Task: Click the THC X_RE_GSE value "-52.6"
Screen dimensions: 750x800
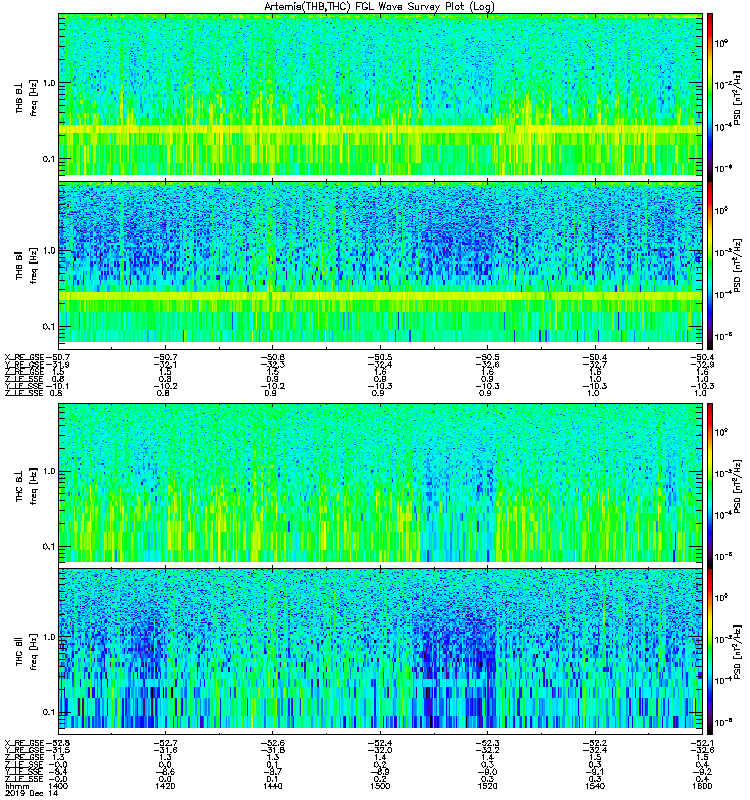Action: click(272, 743)
